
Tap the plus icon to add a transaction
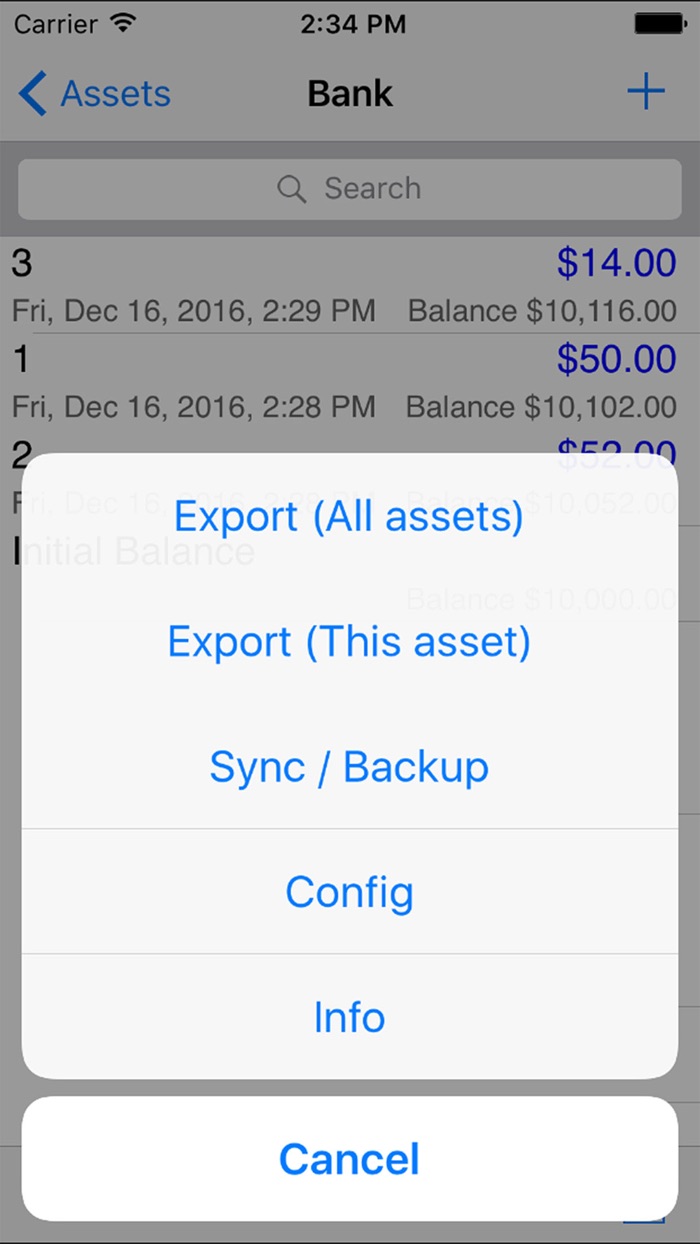[x=646, y=91]
